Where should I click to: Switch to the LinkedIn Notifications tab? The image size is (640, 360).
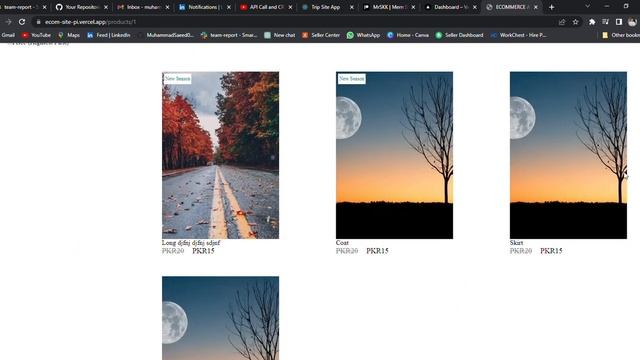pyautogui.click(x=204, y=7)
